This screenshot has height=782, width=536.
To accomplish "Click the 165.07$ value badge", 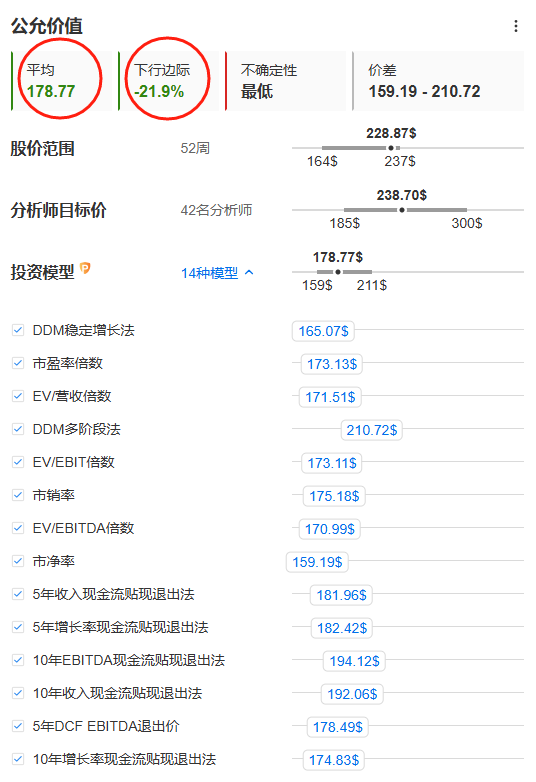I will [x=323, y=331].
